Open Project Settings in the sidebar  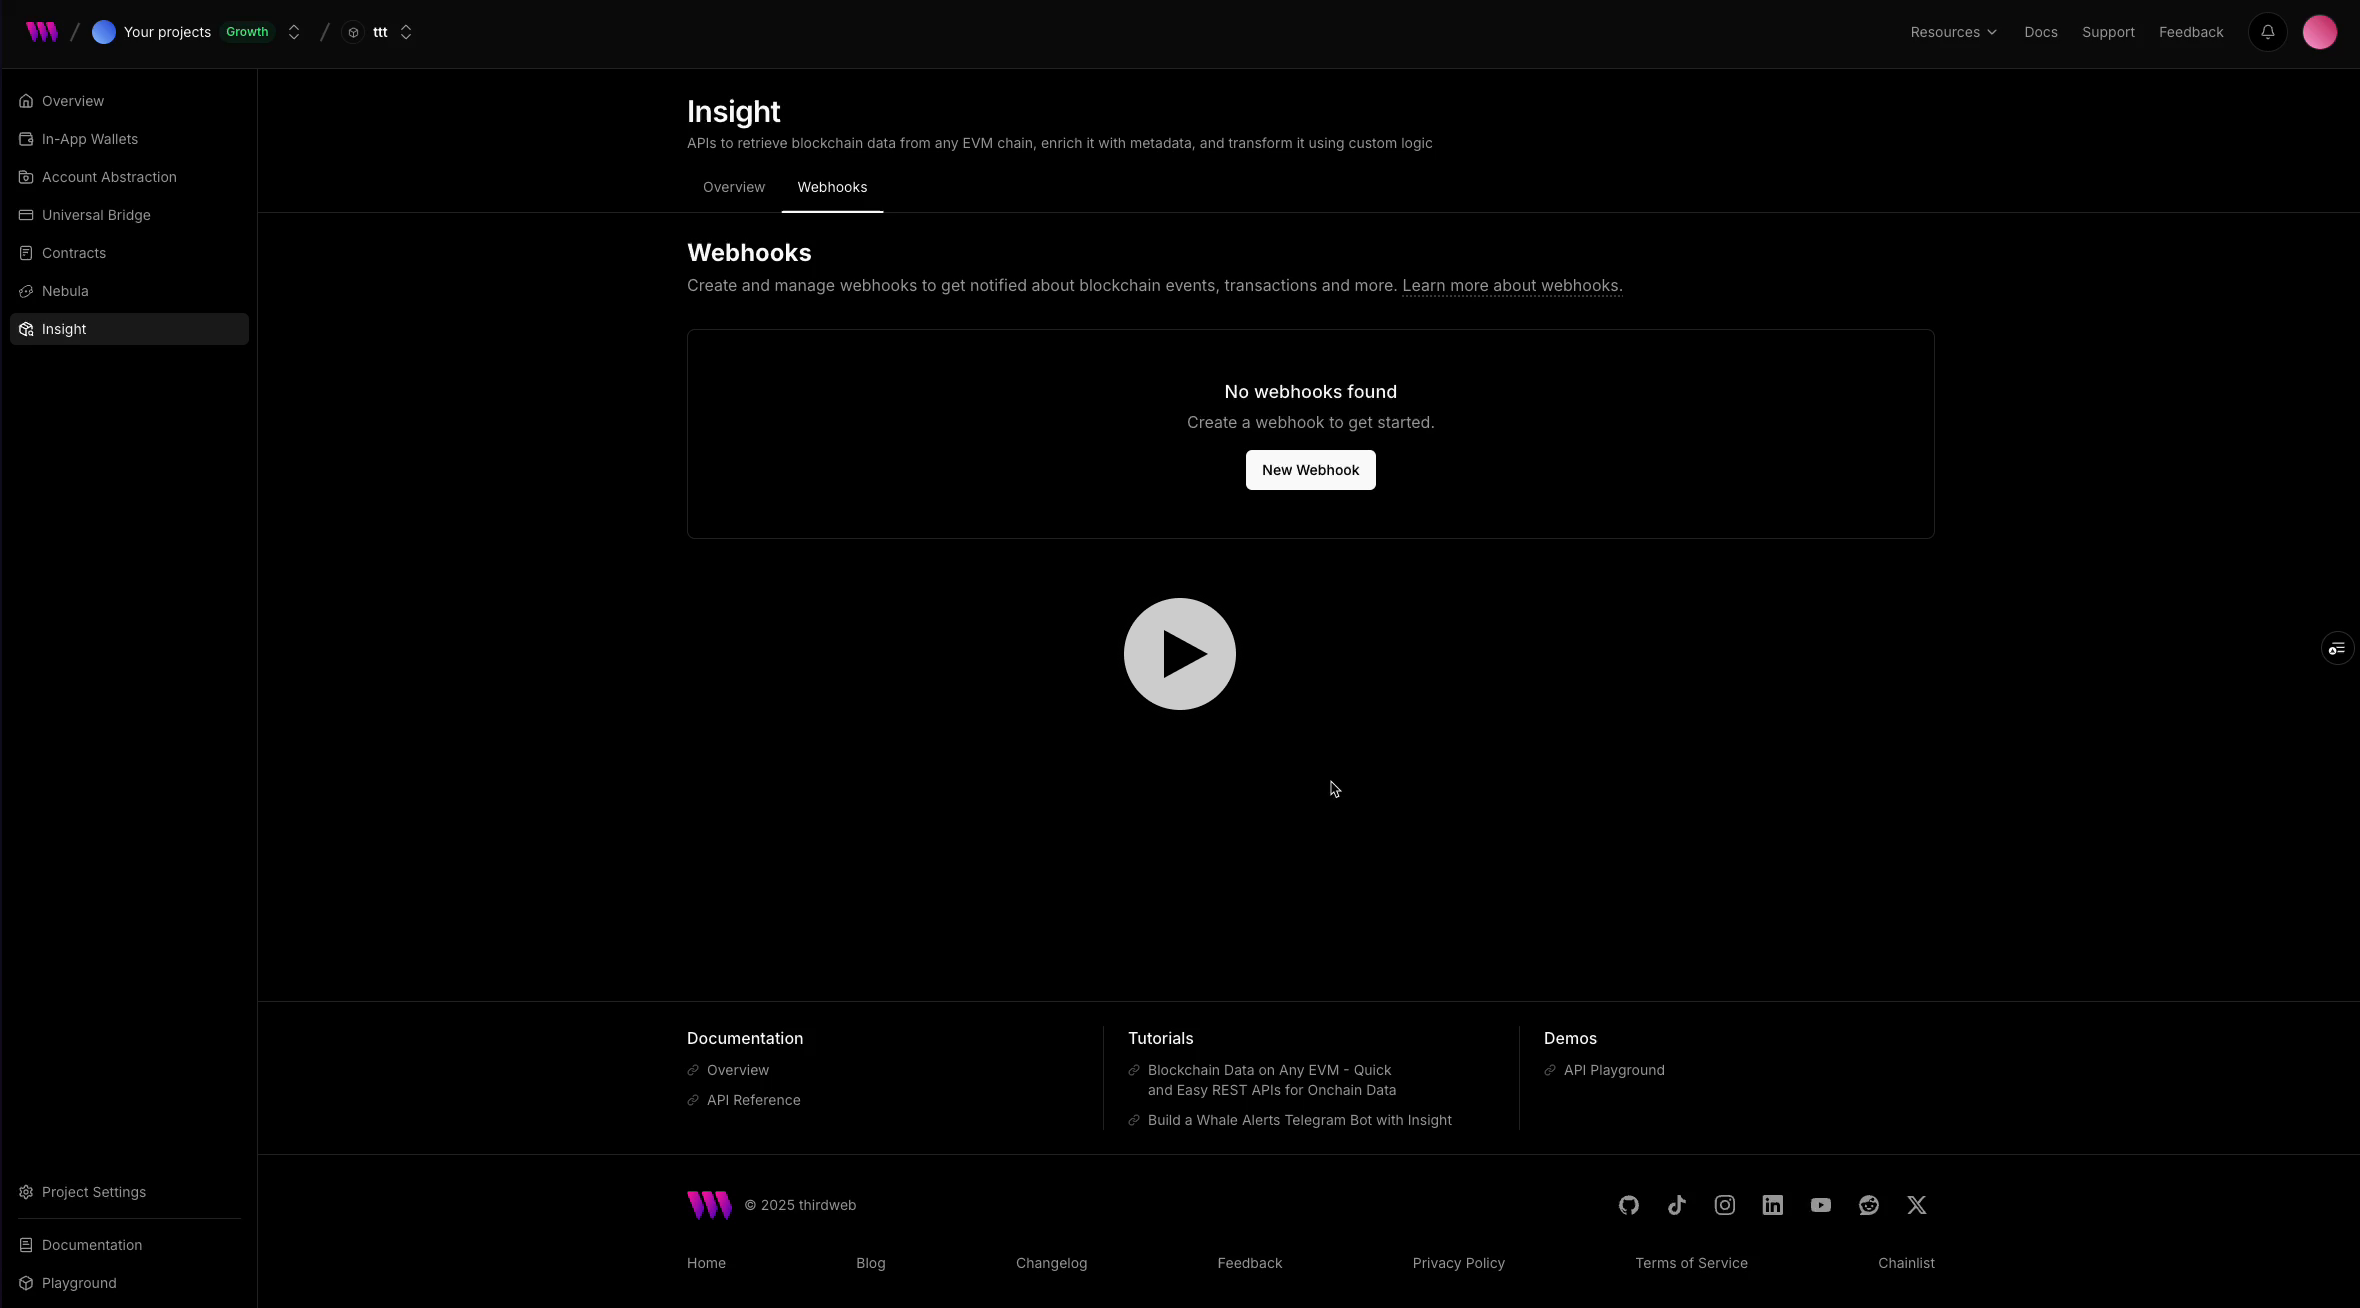coord(129,1192)
